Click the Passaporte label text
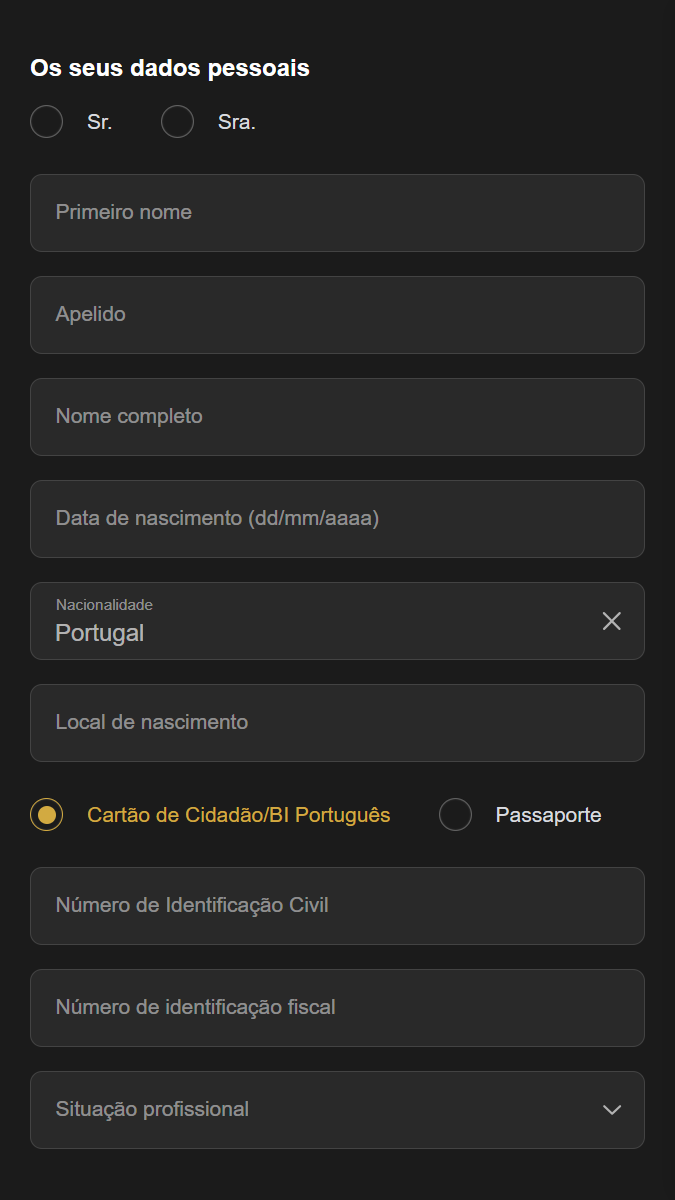The height and width of the screenshot is (1200, 675). click(548, 815)
